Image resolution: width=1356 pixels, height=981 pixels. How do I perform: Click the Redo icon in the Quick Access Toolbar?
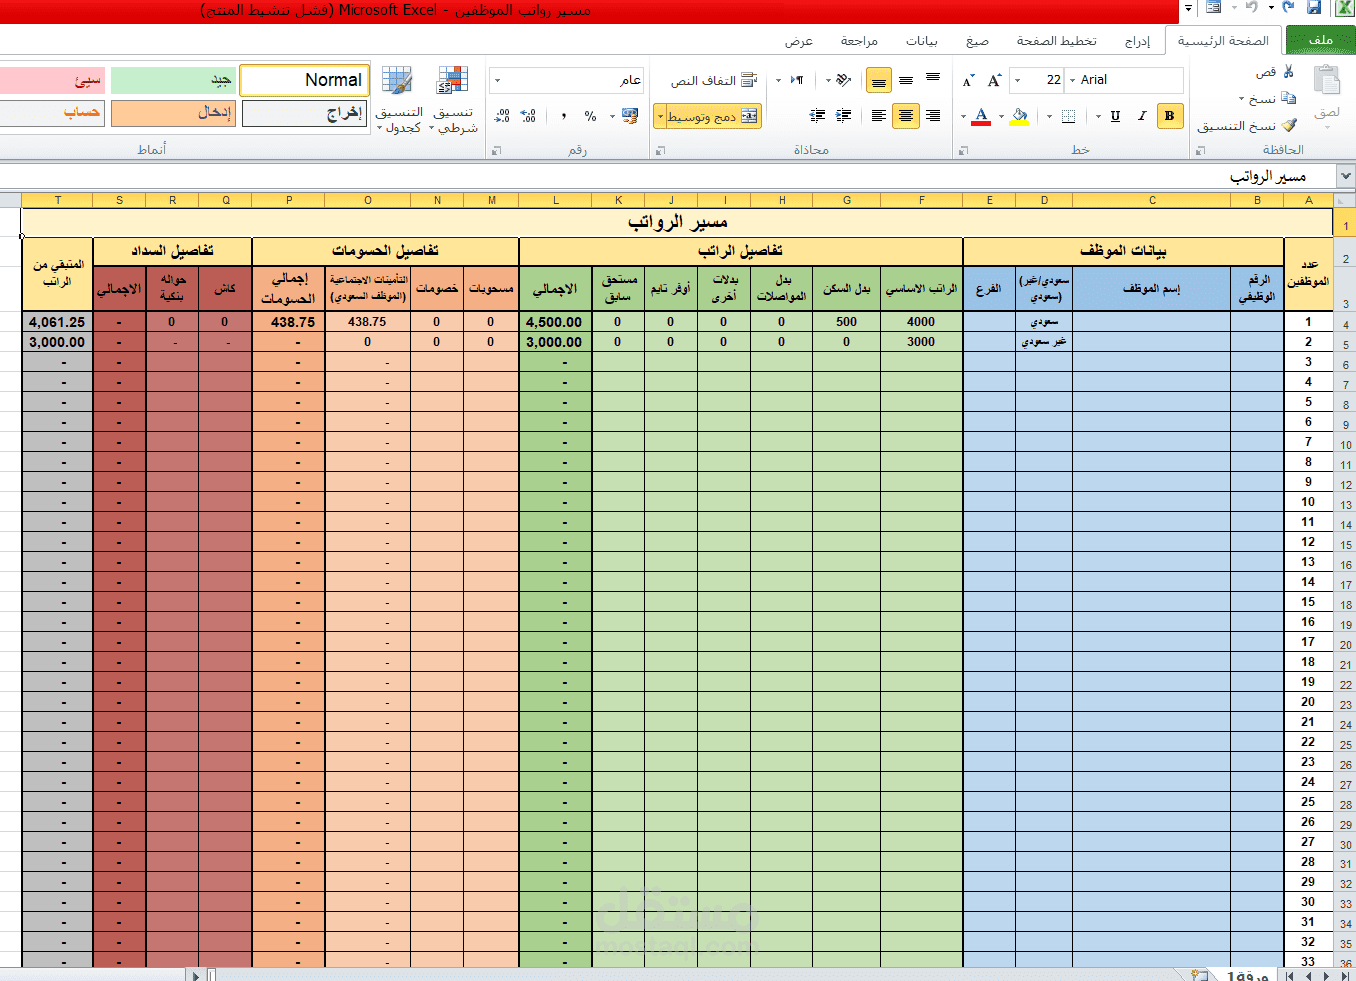tap(1288, 8)
